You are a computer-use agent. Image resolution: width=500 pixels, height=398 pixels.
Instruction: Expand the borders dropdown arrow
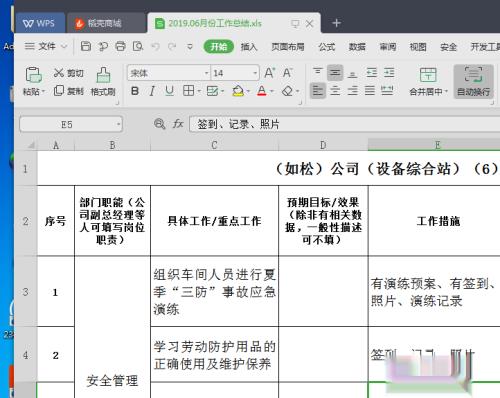pos(199,91)
